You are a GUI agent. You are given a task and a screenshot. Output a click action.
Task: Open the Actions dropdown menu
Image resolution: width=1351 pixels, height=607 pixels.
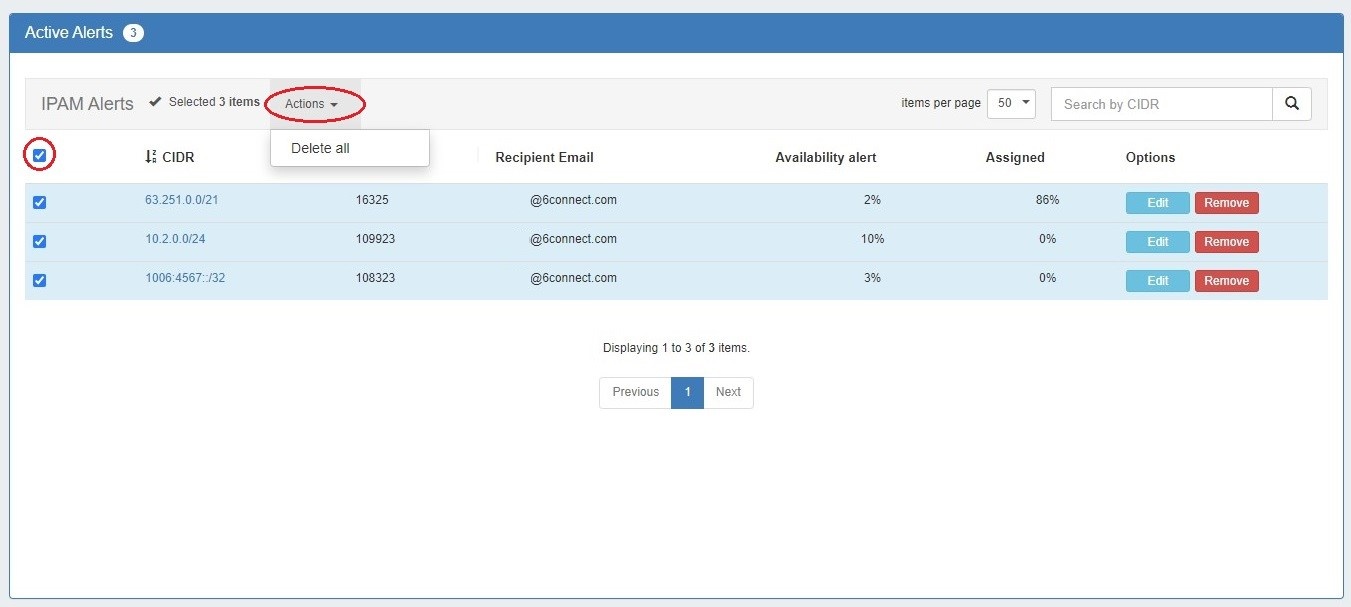pos(311,104)
